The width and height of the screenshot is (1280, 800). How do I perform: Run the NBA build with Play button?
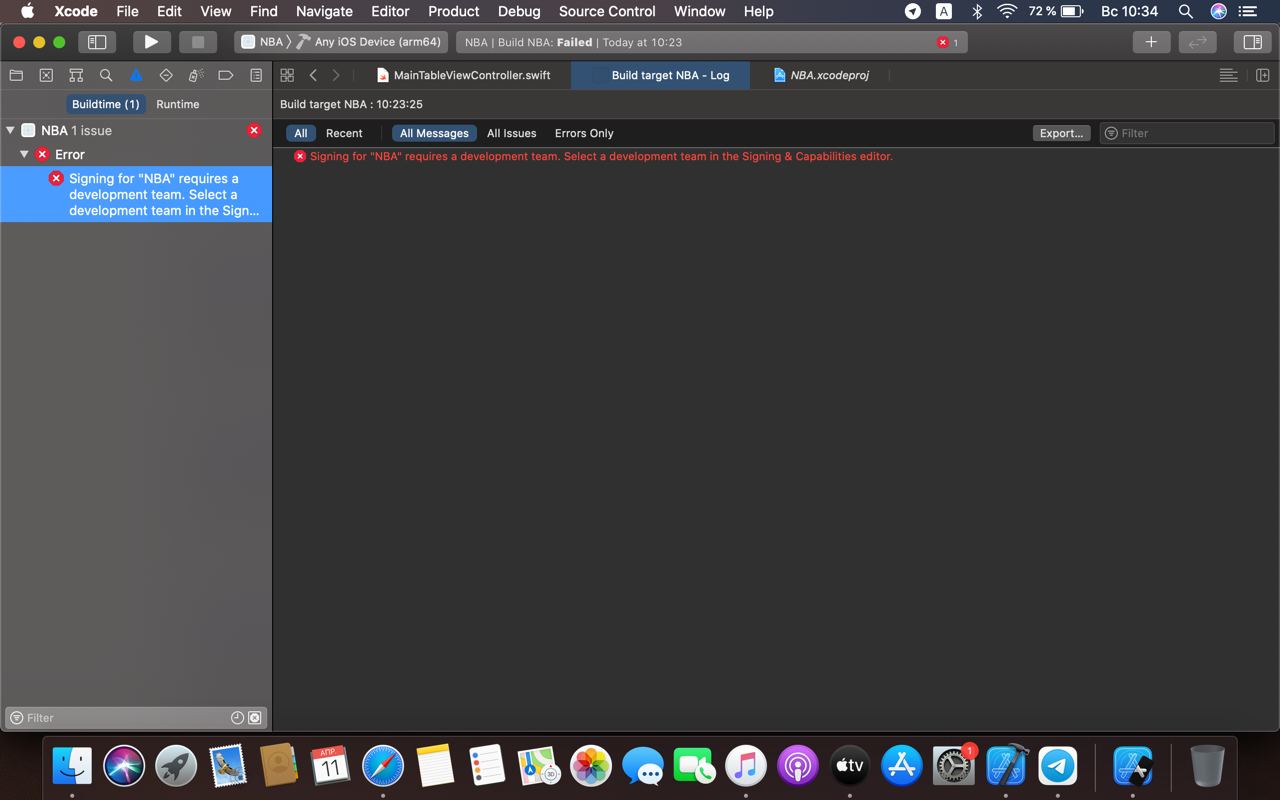tap(151, 42)
